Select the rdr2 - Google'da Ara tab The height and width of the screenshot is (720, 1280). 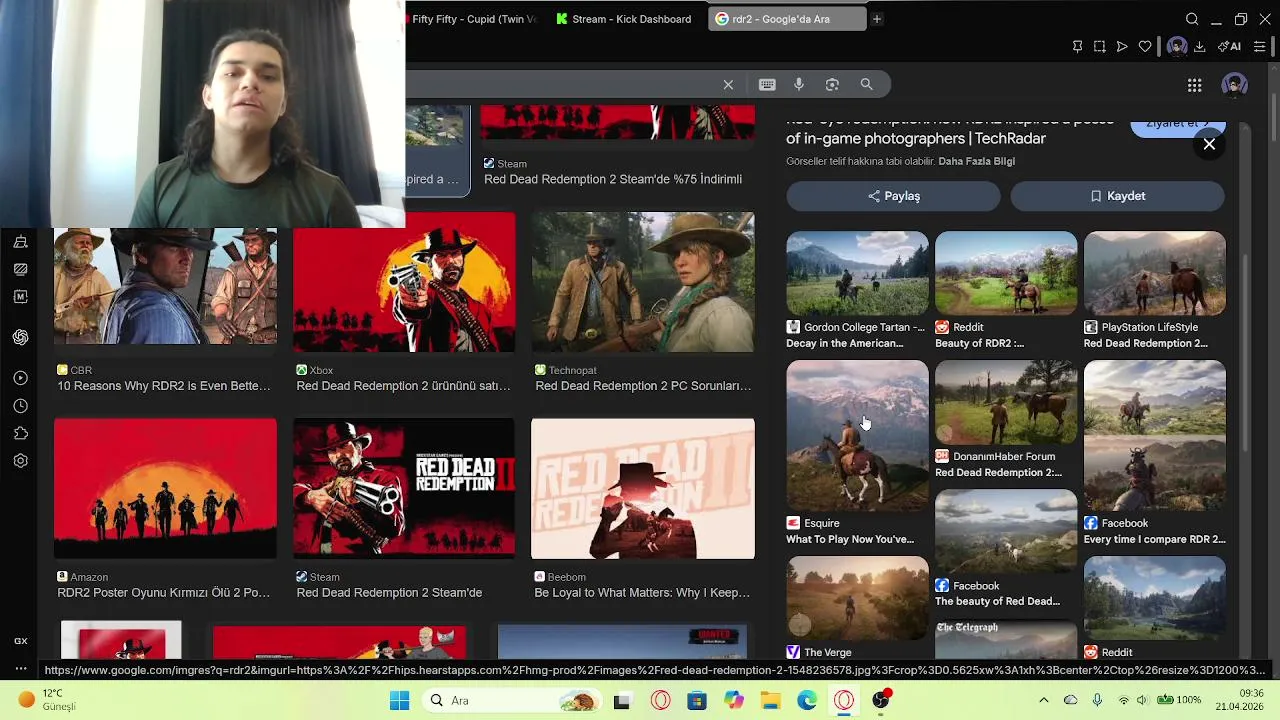click(x=787, y=19)
